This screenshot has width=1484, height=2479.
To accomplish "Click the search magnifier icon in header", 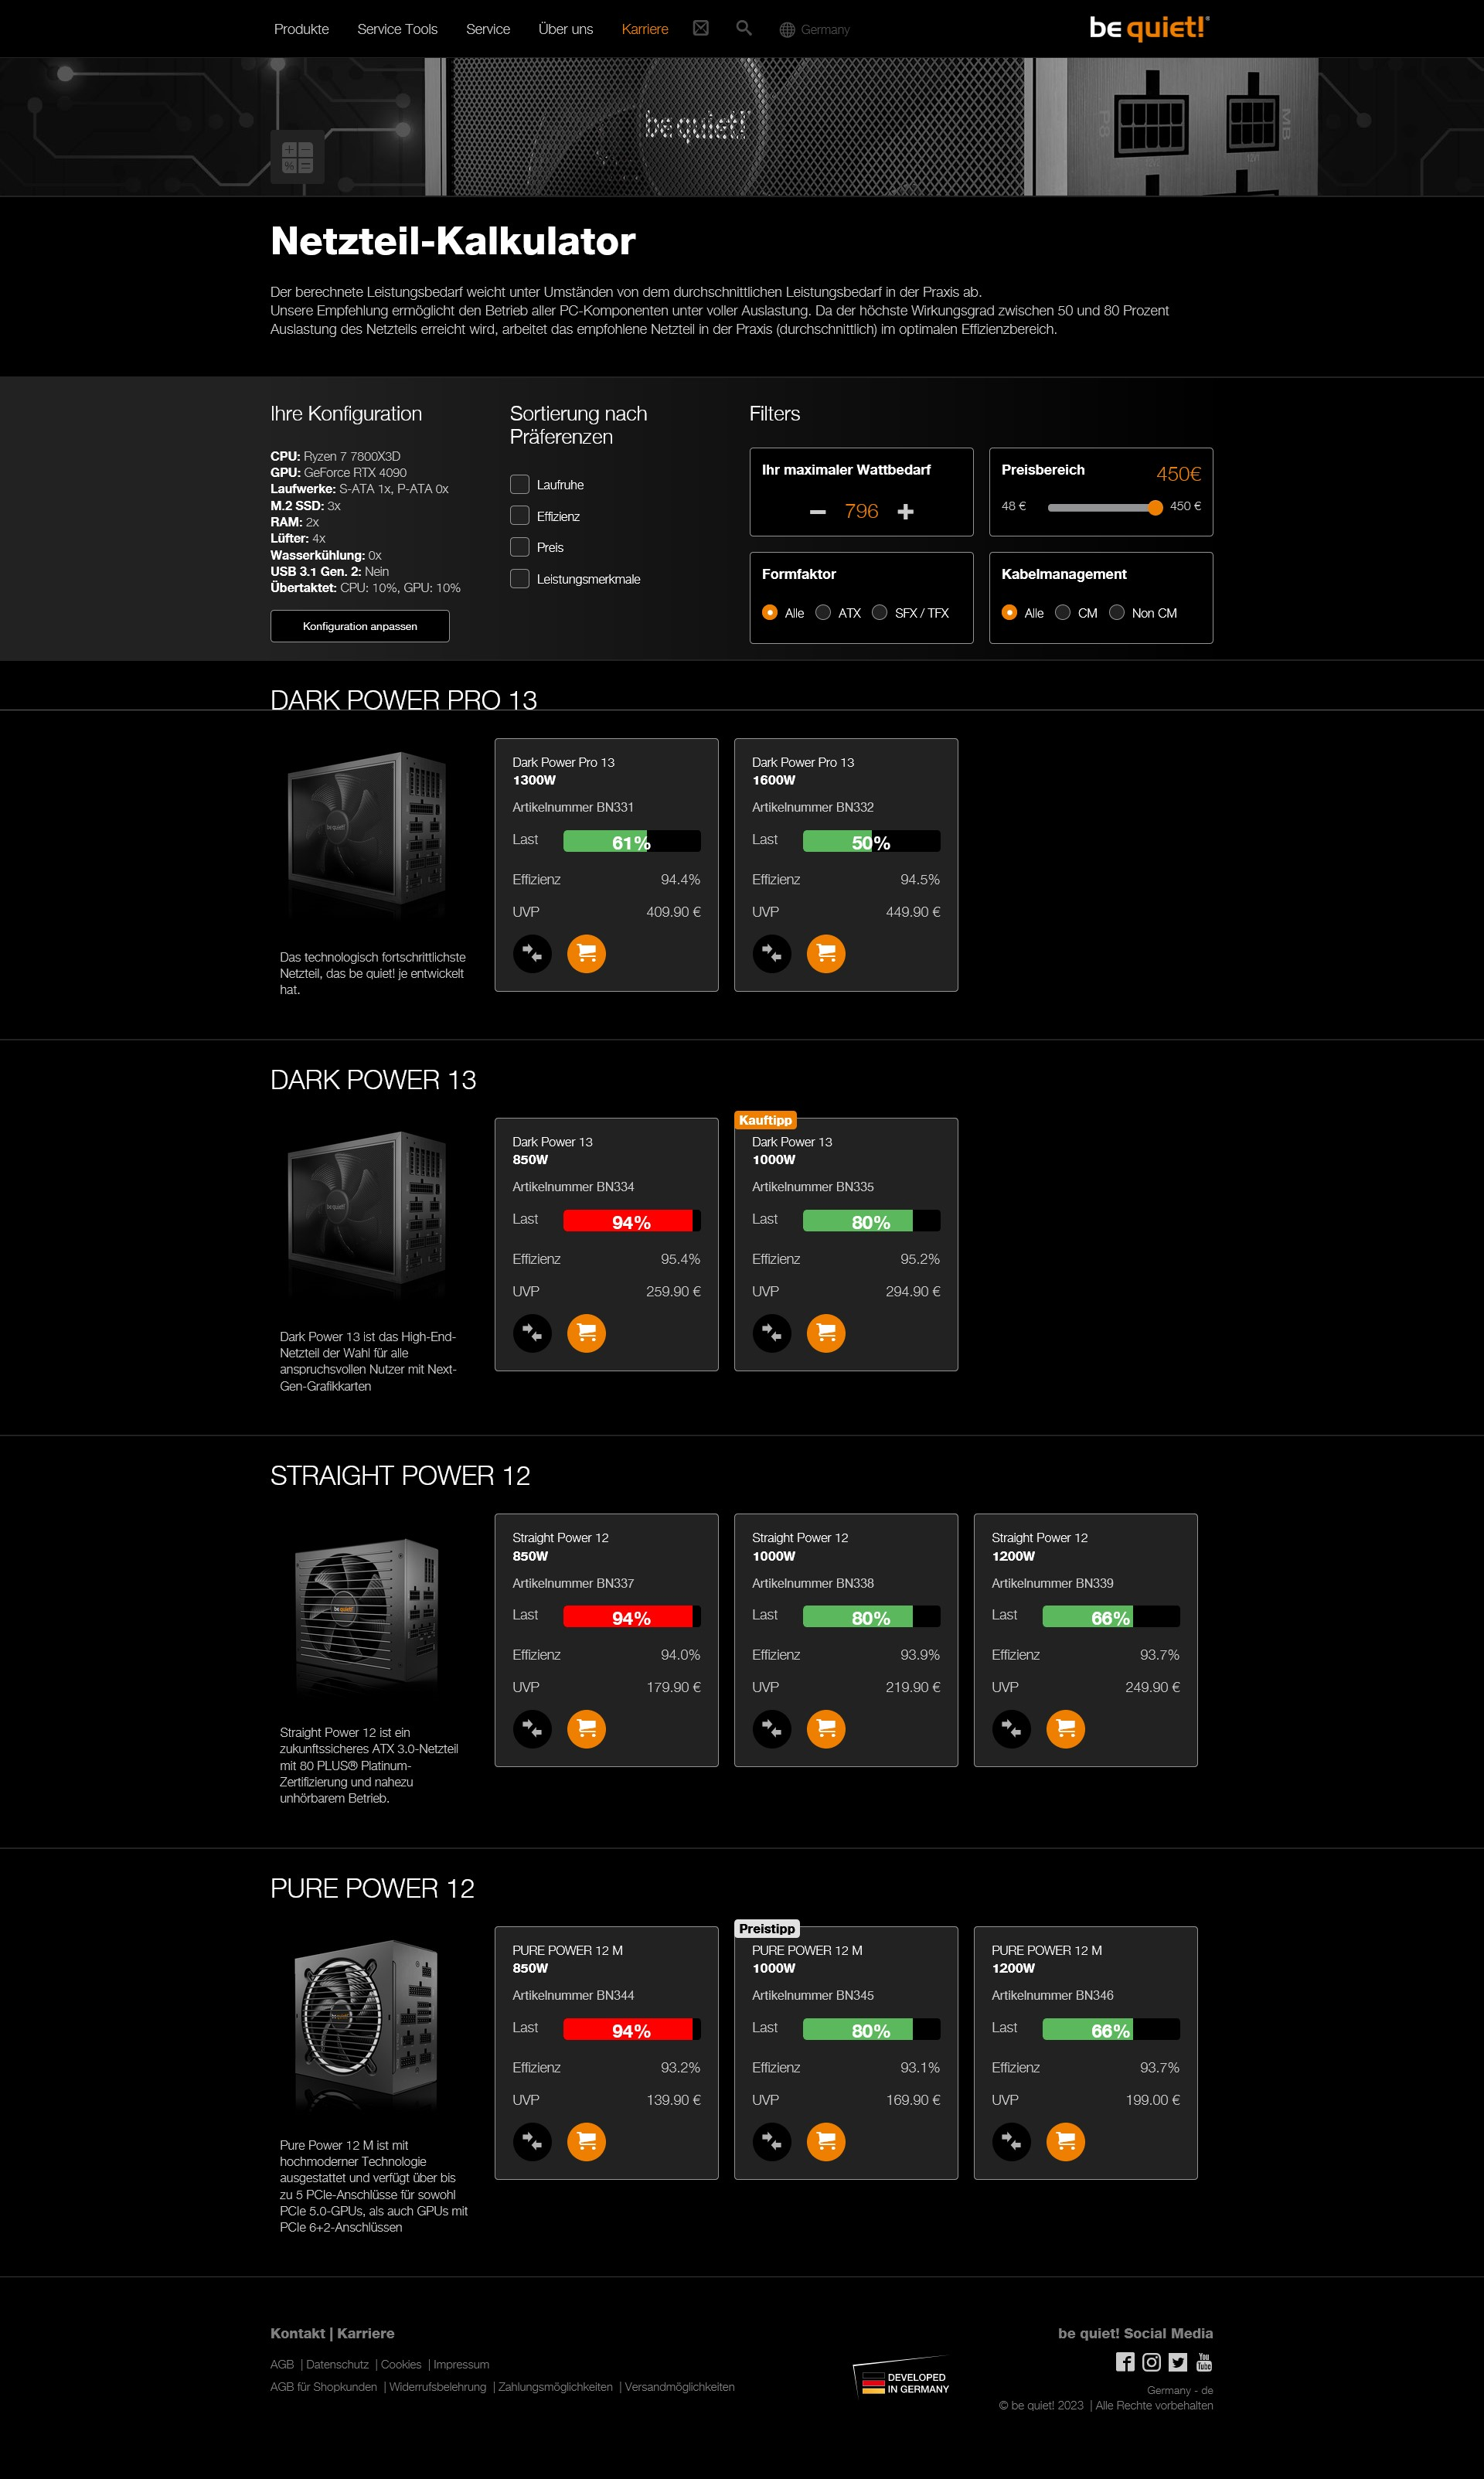I will coord(743,28).
